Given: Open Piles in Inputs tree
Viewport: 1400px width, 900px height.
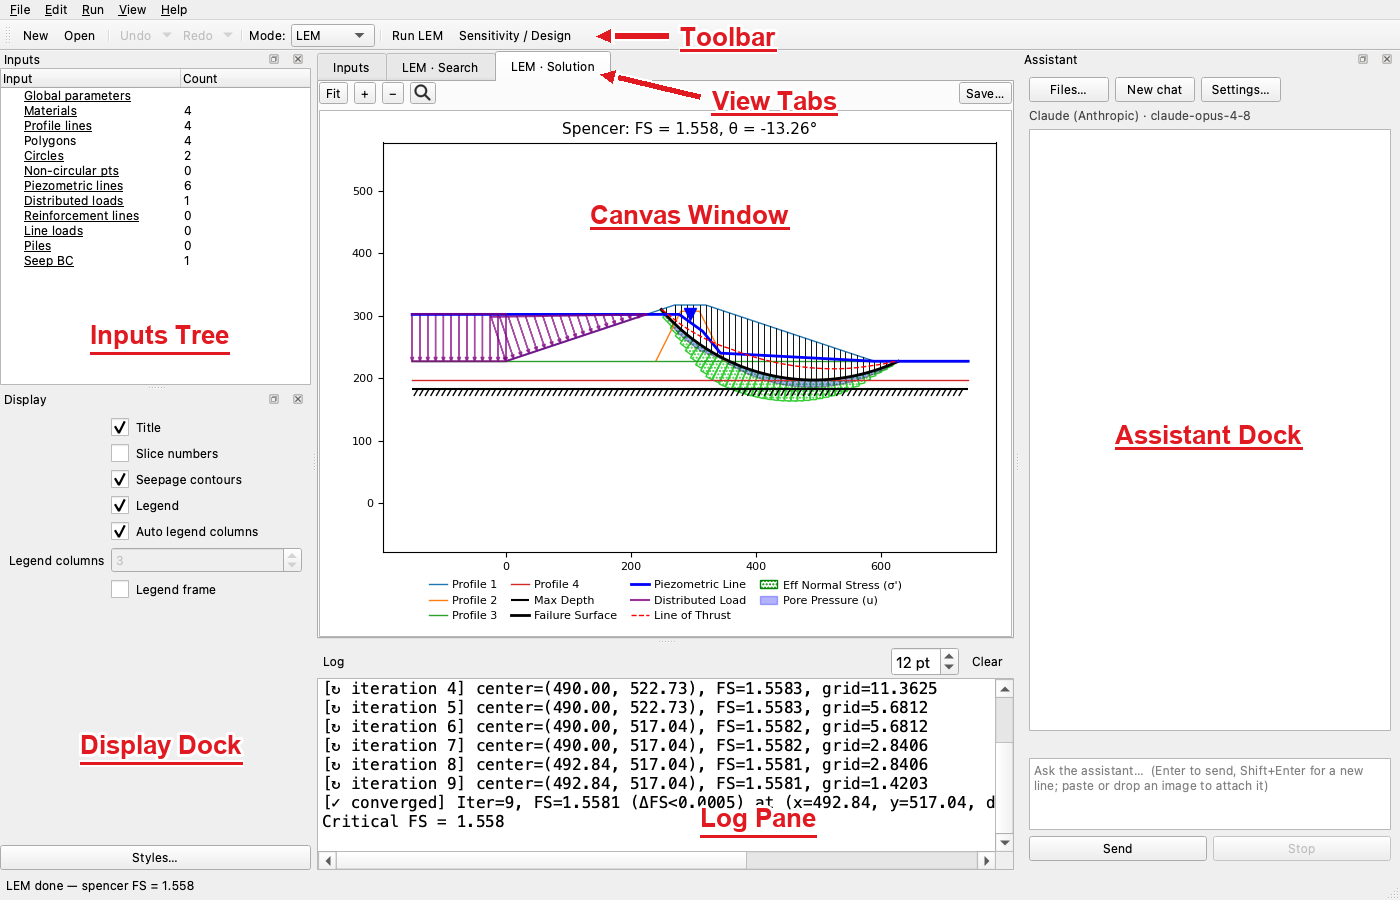Looking at the screenshot, I should click(x=37, y=246).
